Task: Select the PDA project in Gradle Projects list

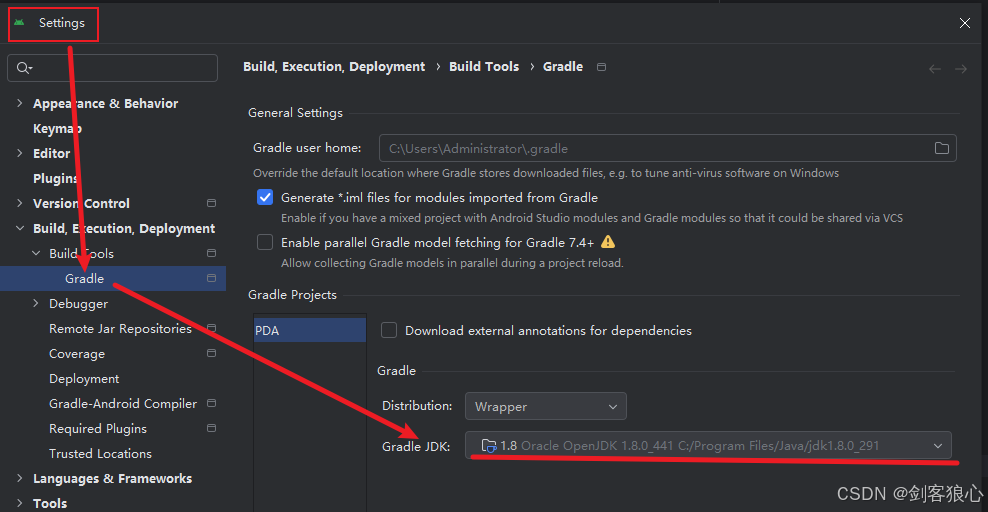Action: [x=309, y=330]
